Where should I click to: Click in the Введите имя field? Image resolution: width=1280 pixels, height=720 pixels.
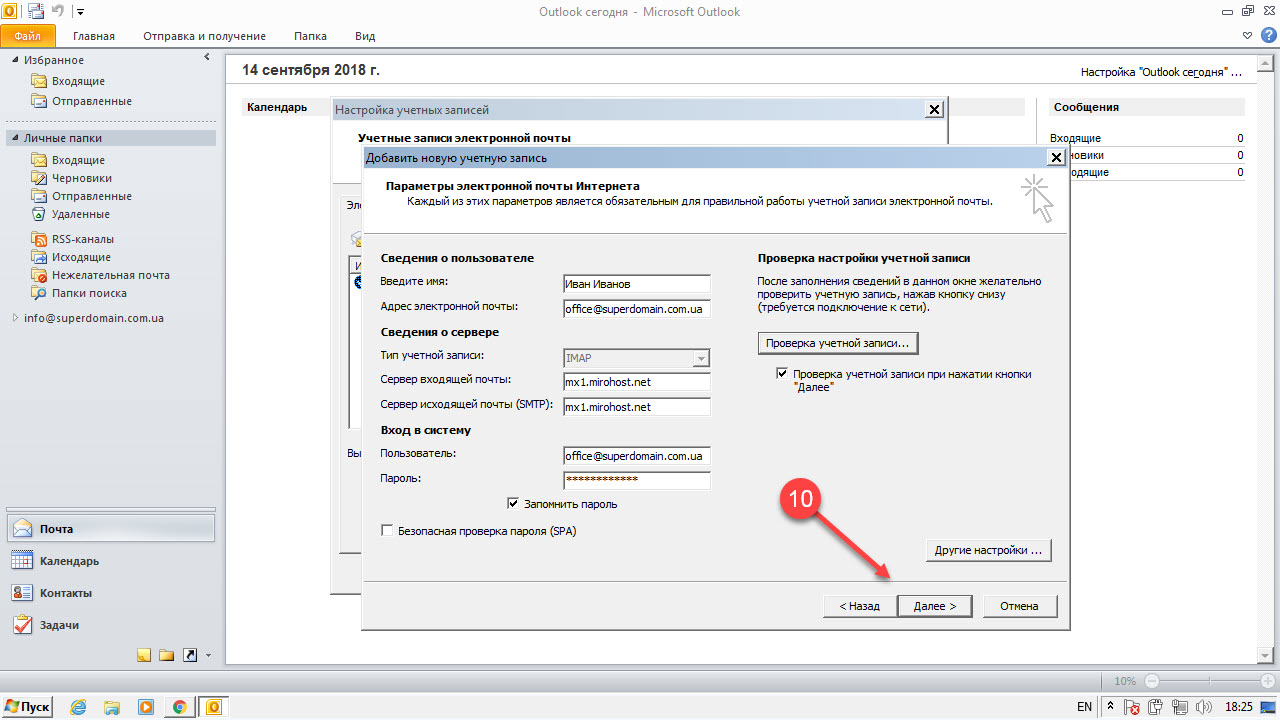pos(636,284)
